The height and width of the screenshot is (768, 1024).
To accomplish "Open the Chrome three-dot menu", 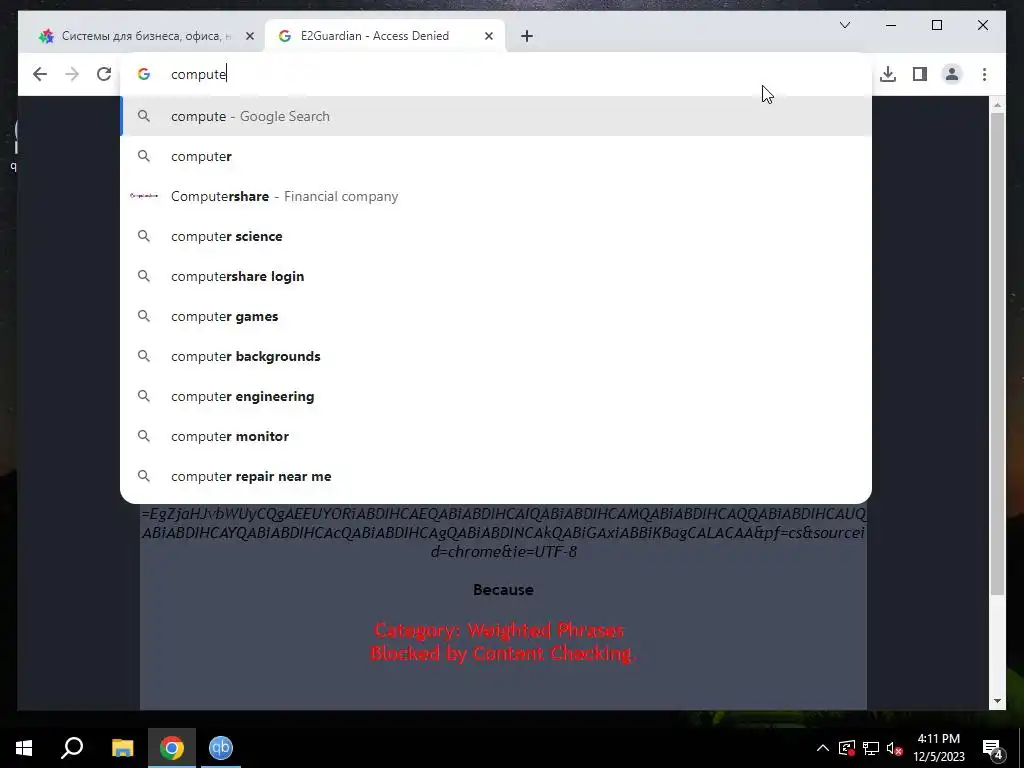I will click(x=984, y=74).
